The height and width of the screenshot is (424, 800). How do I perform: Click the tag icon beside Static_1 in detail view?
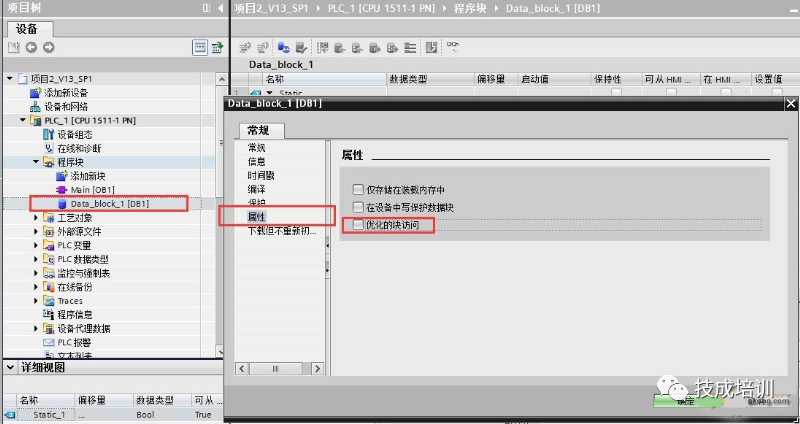(x=9, y=415)
